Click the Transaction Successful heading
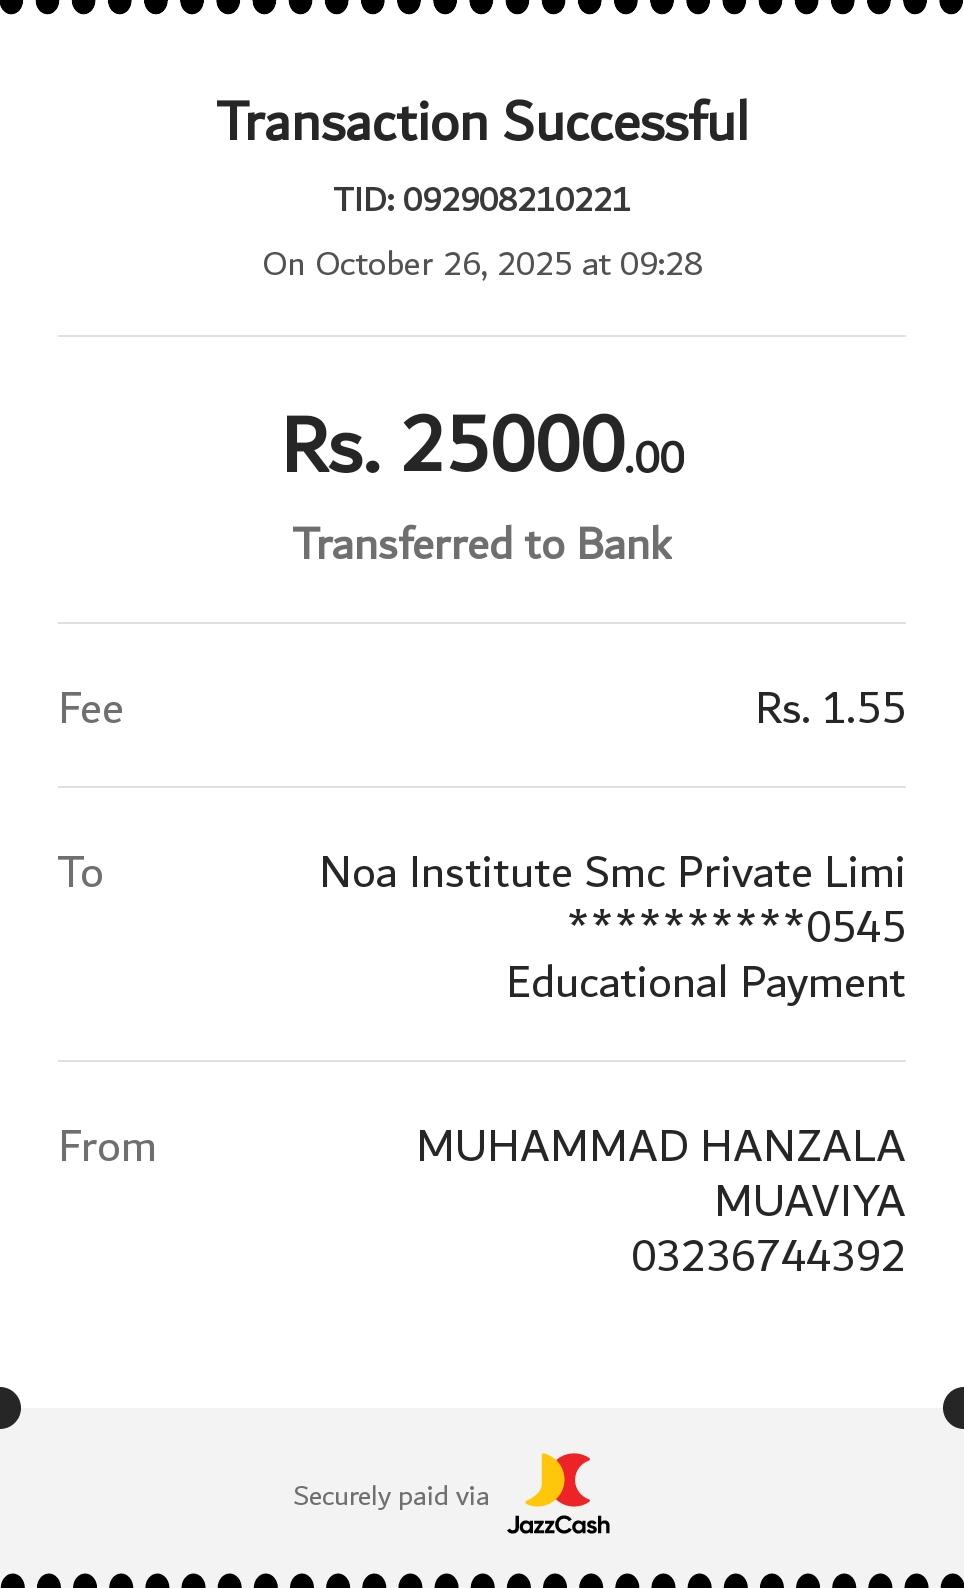Viewport: 964px width, 1588px height. 482,122
